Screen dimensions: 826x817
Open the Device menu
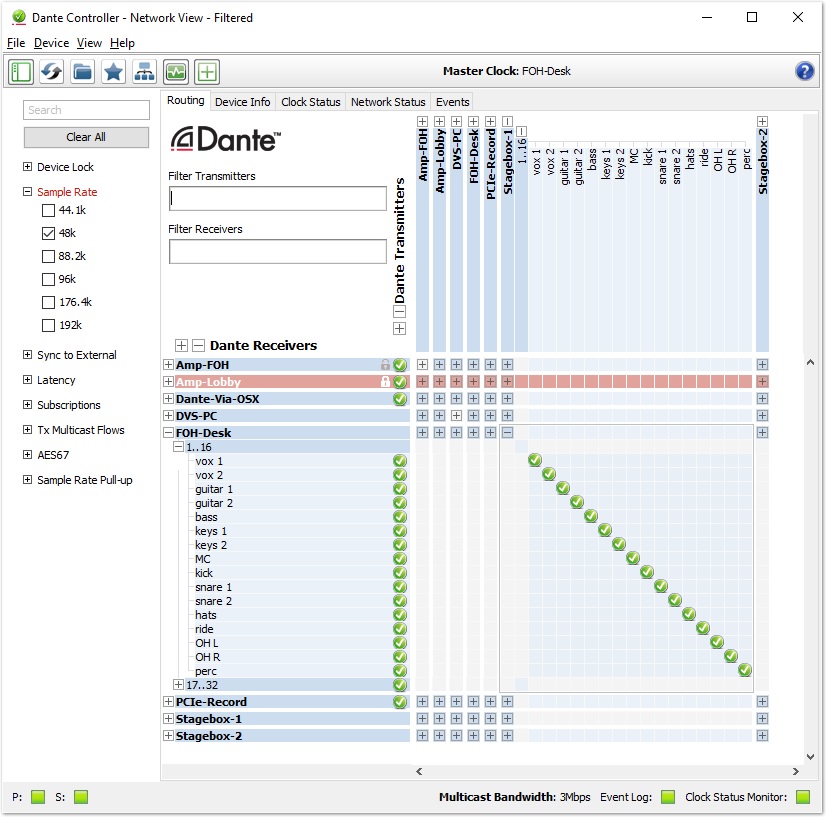[51, 43]
